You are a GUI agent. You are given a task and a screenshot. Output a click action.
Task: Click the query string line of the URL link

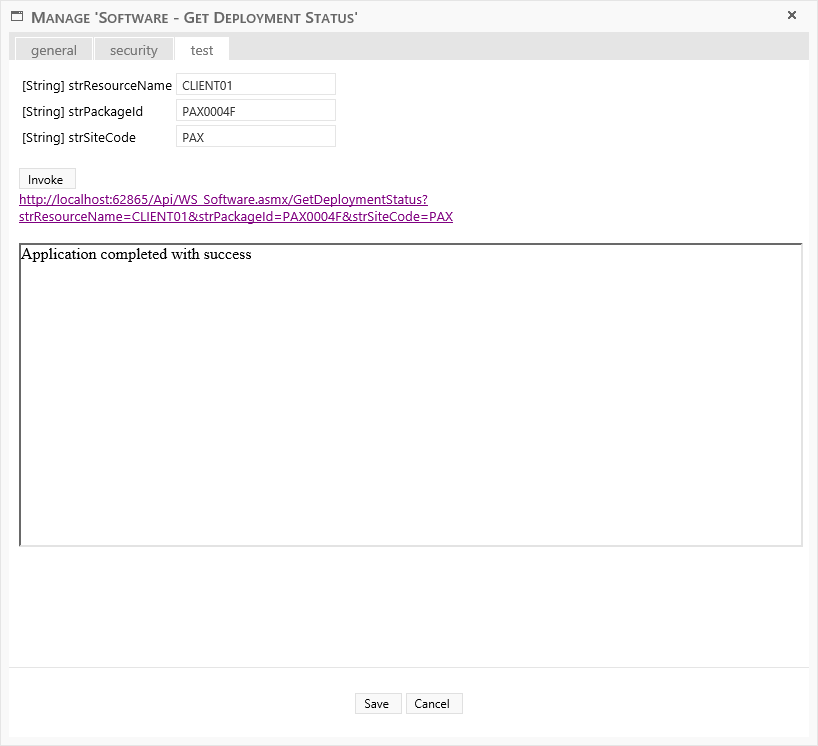[235, 217]
